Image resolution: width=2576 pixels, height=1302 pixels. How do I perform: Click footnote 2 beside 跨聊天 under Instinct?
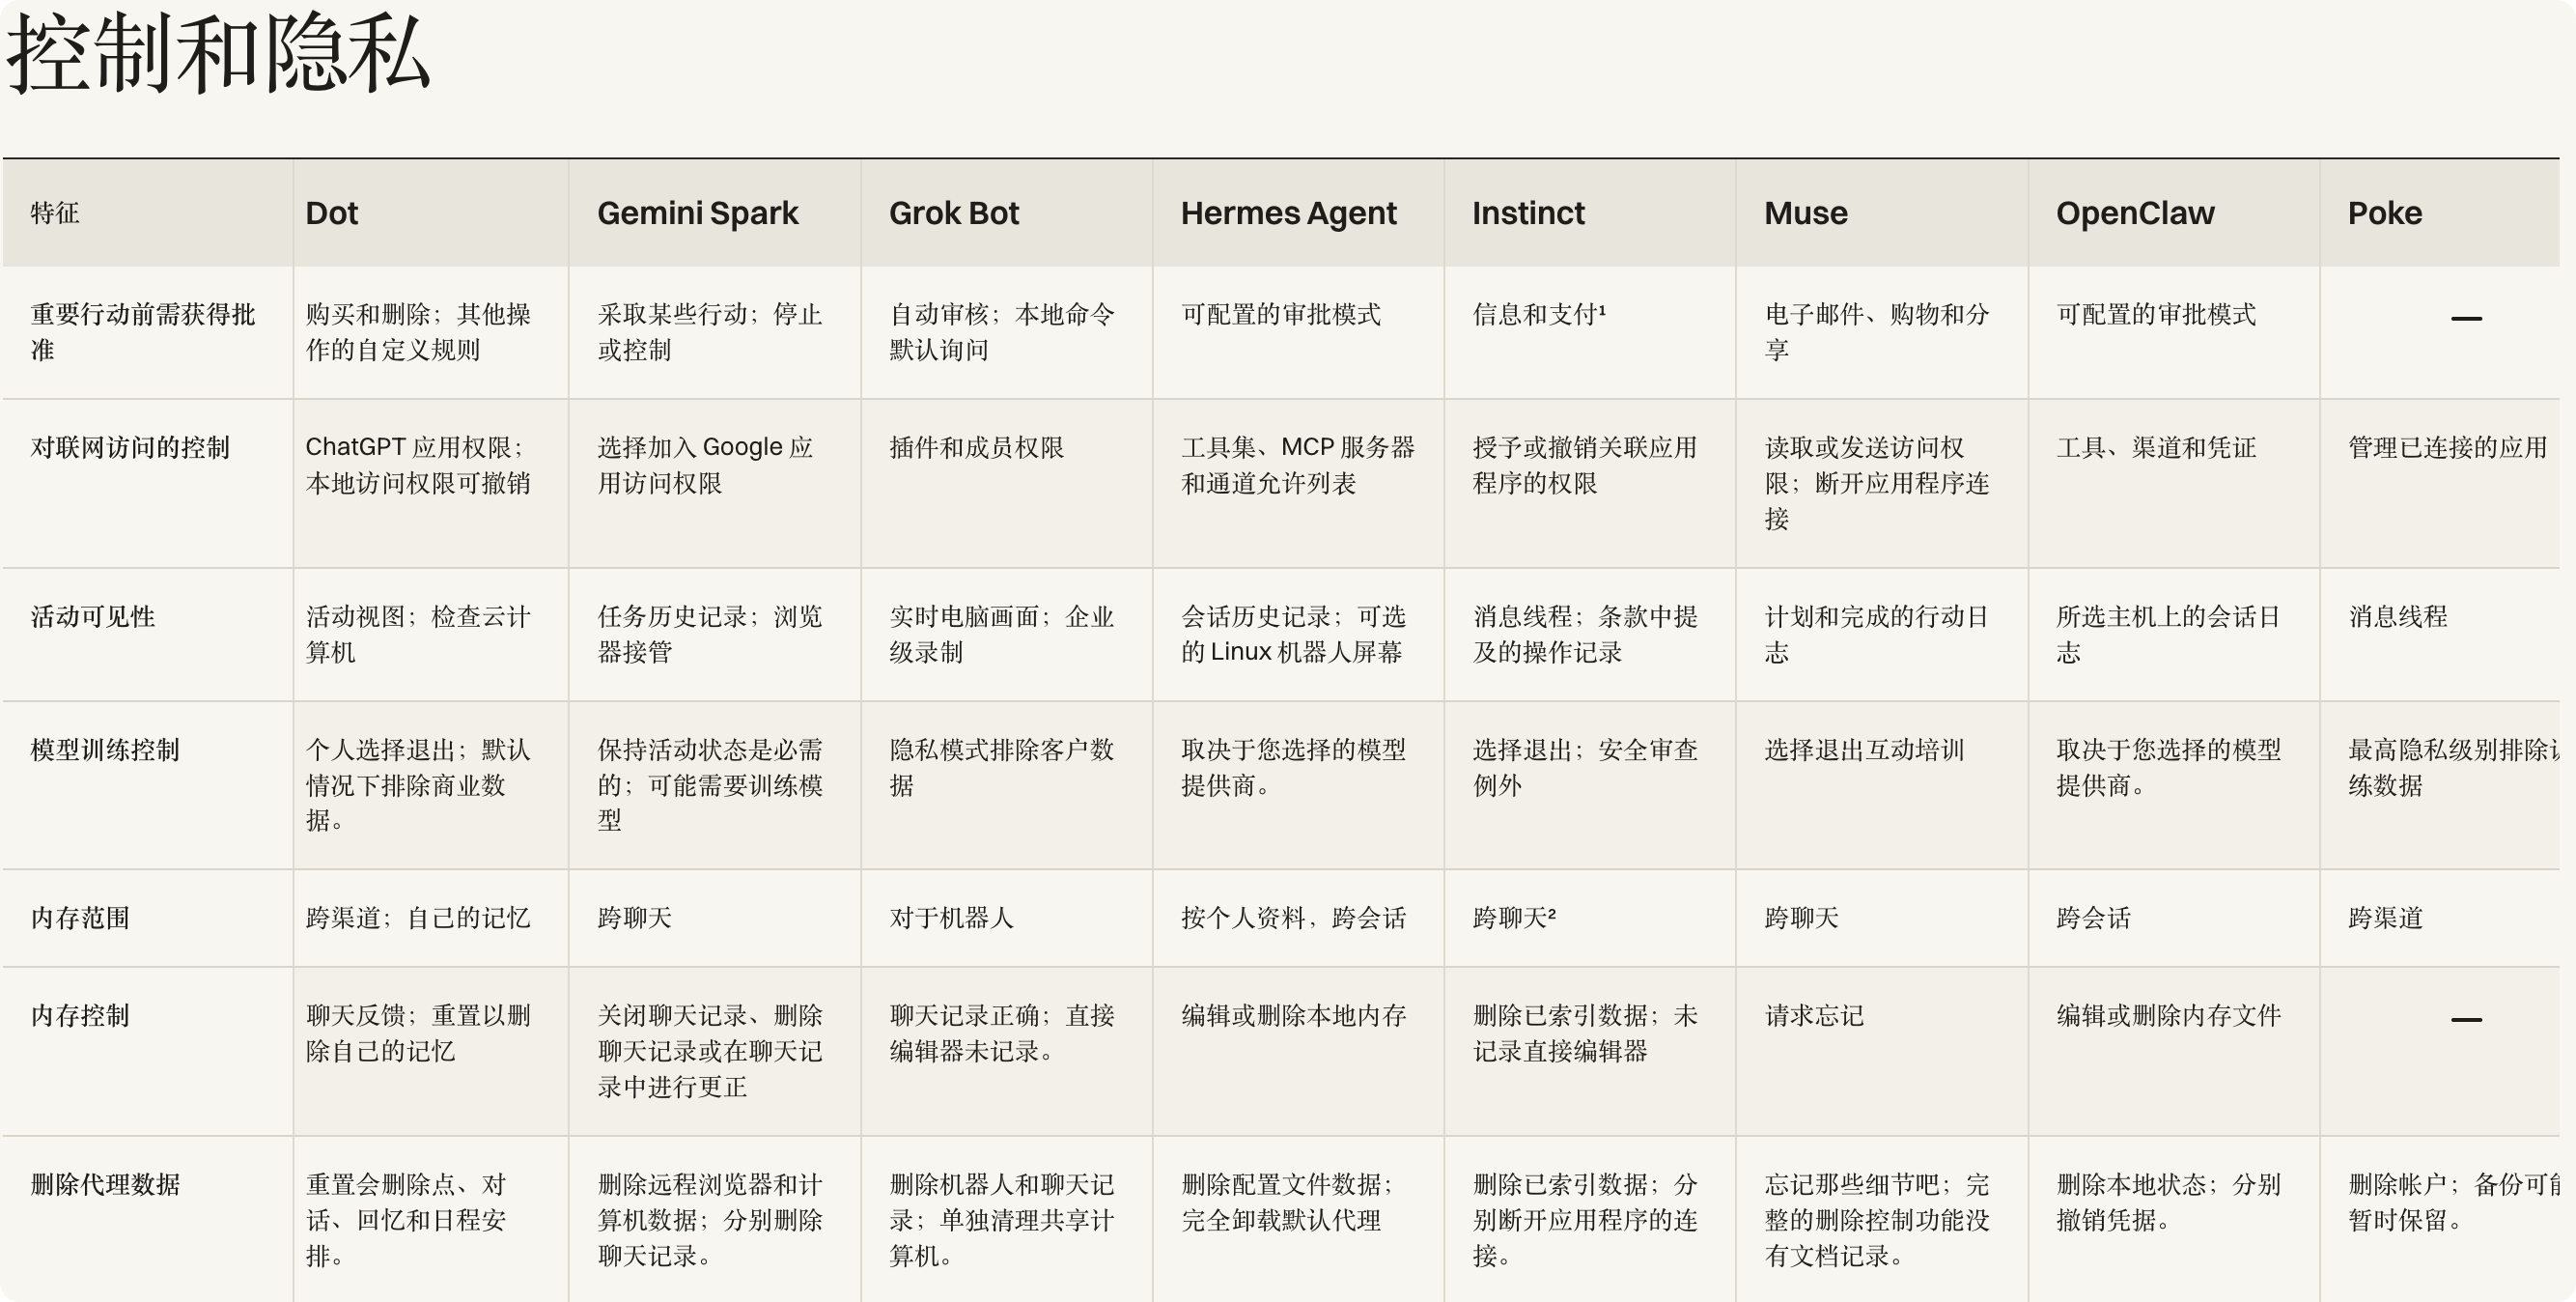(x=1551, y=913)
